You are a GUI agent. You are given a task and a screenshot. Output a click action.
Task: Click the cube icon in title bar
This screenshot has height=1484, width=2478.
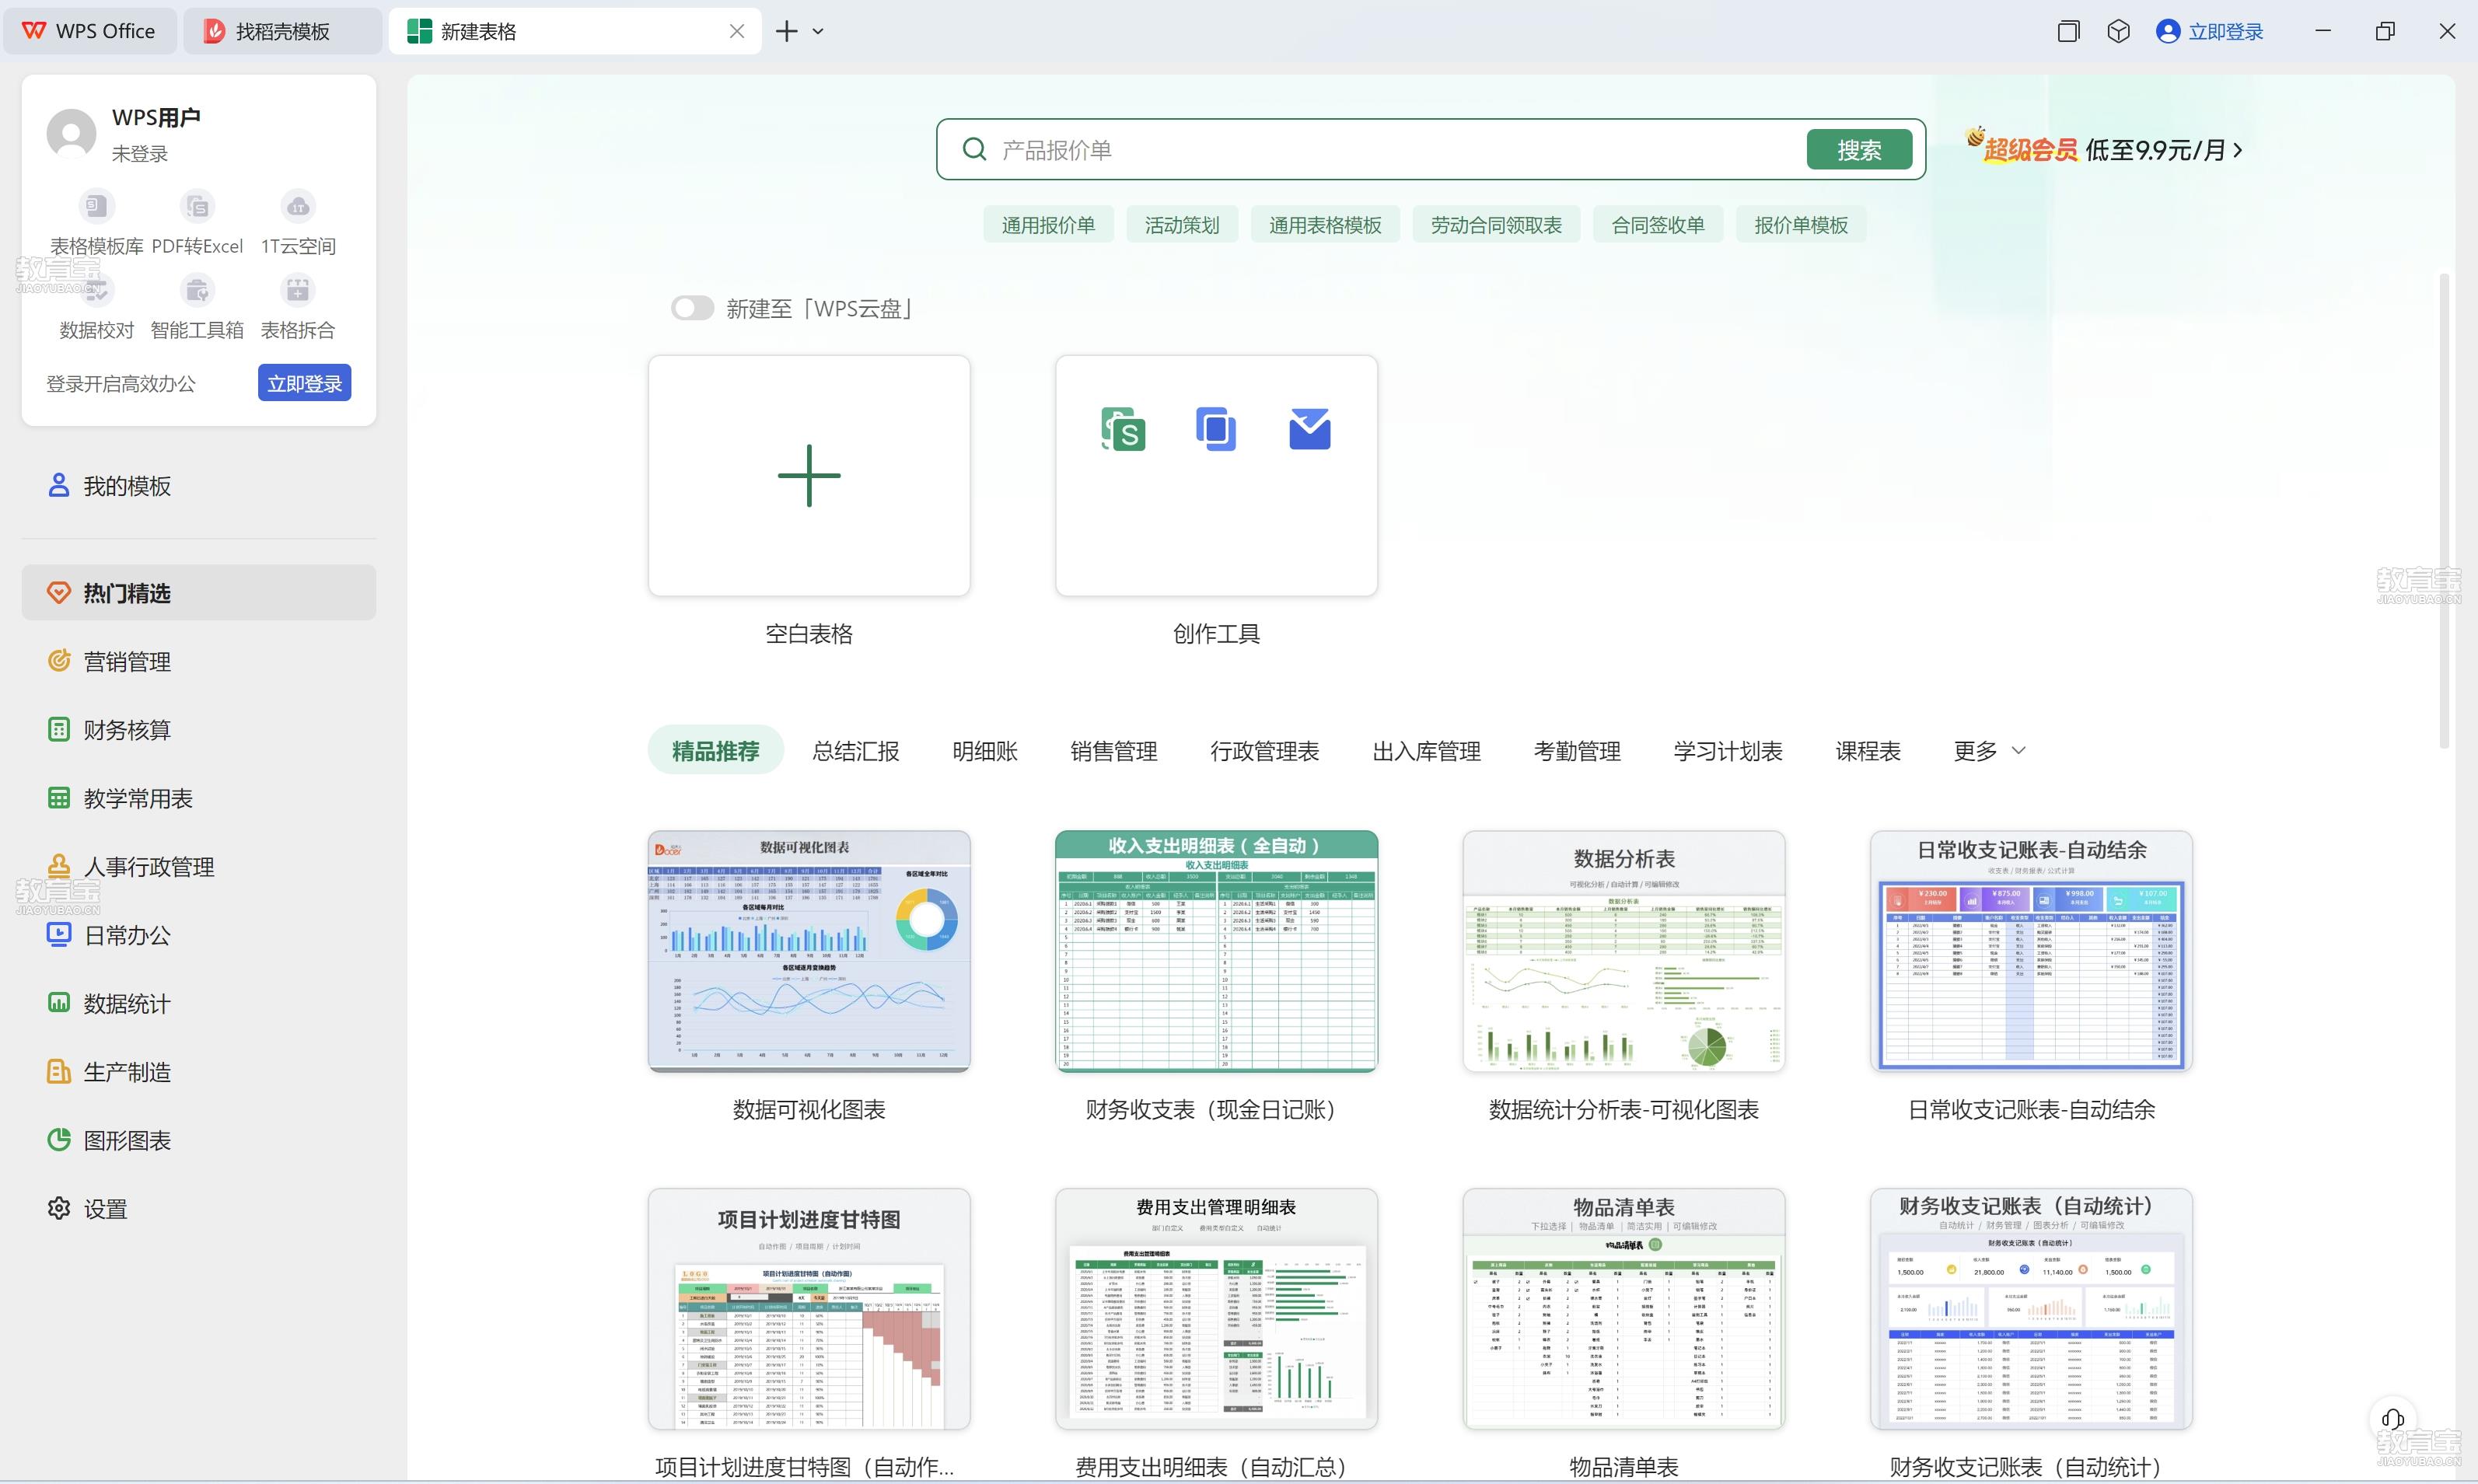(x=2118, y=31)
